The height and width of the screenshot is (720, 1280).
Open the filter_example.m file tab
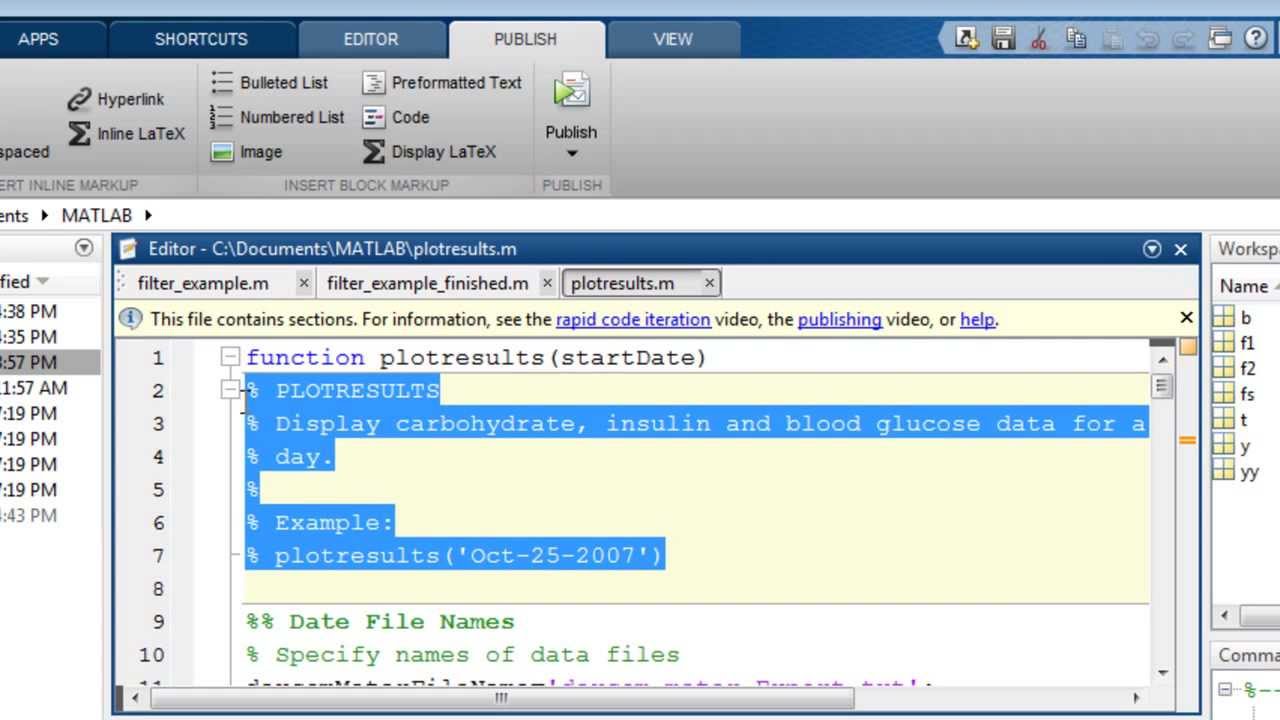(x=203, y=283)
